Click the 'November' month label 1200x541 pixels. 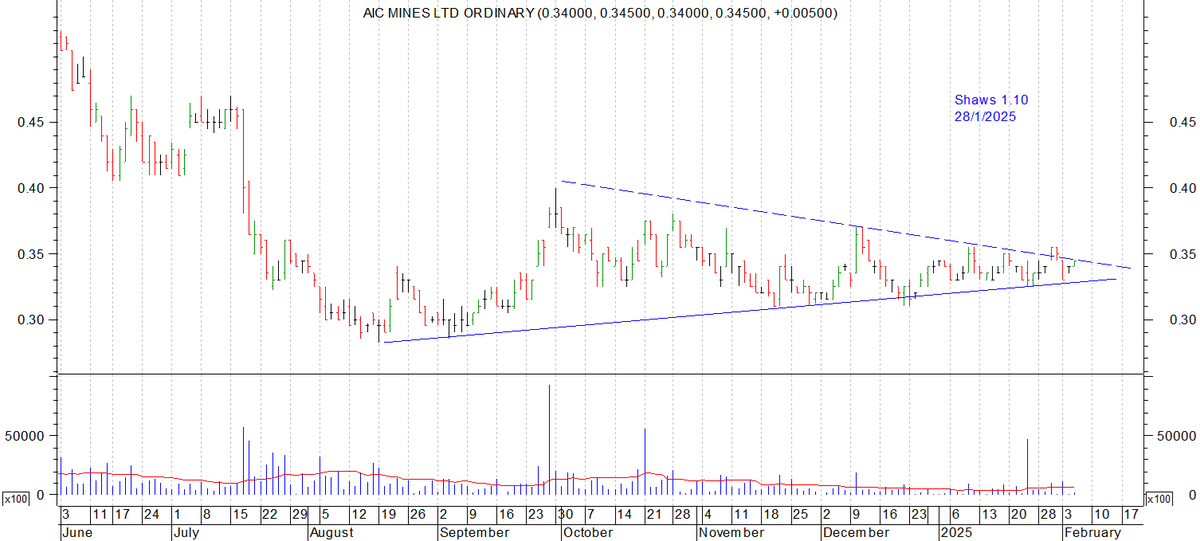pyautogui.click(x=730, y=533)
